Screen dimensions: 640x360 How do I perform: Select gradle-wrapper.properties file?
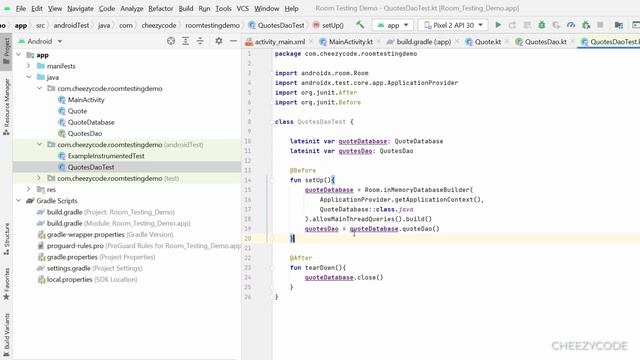coord(105,235)
